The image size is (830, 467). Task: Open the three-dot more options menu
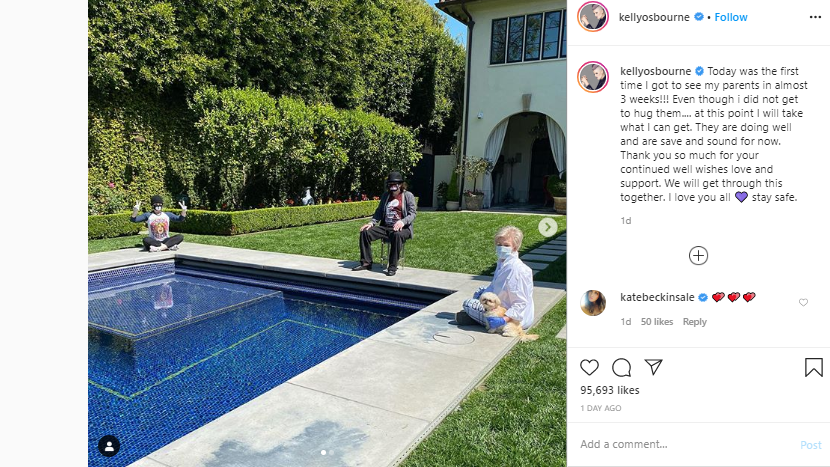[x=815, y=17]
